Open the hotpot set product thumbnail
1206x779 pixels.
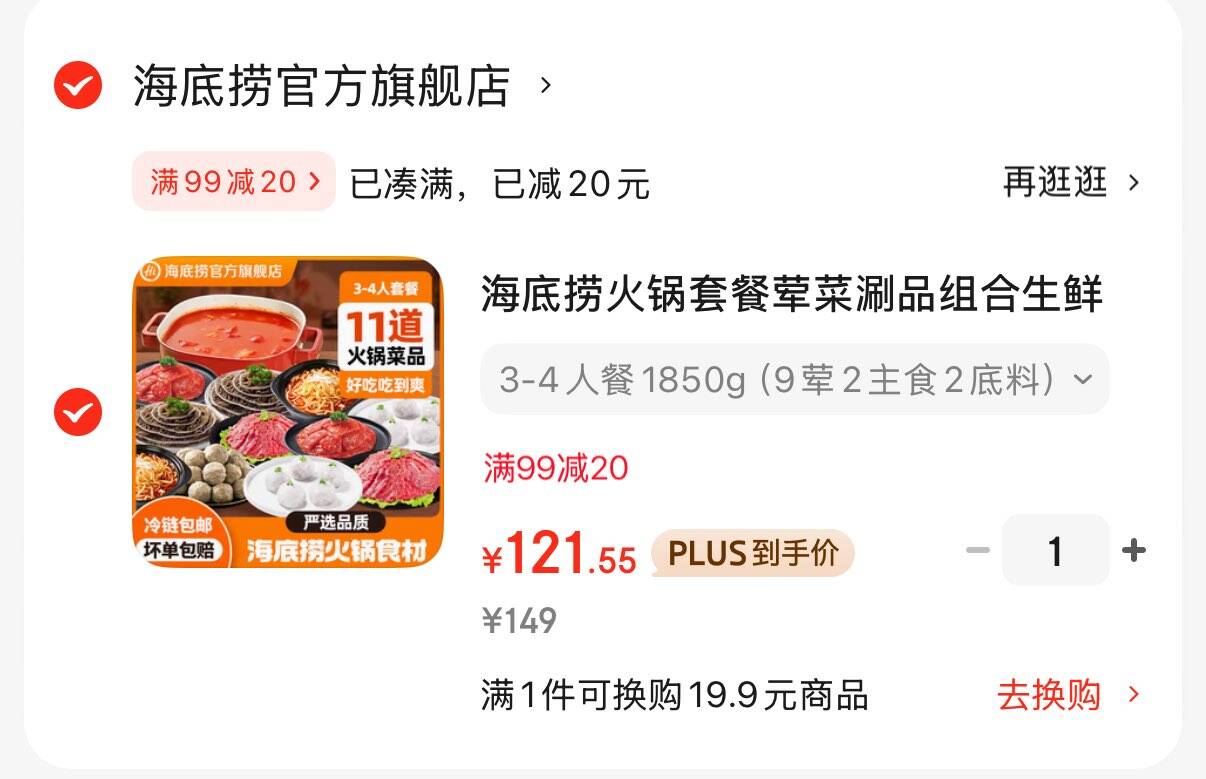coord(288,412)
